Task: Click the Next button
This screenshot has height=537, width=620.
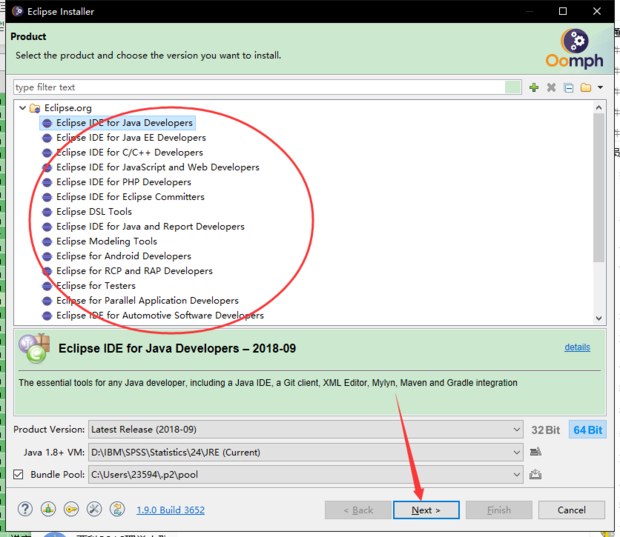Action: [425, 510]
